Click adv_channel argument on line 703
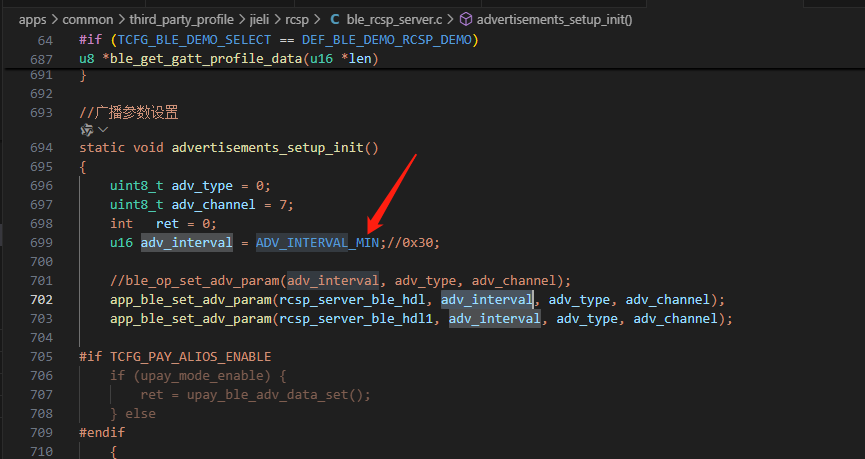The width and height of the screenshot is (865, 459). pyautogui.click(x=675, y=319)
